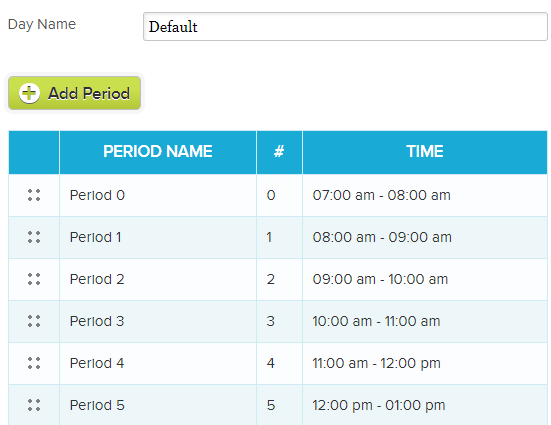Select the Period 0 name cell
551x425 pixels.
(x=158, y=195)
